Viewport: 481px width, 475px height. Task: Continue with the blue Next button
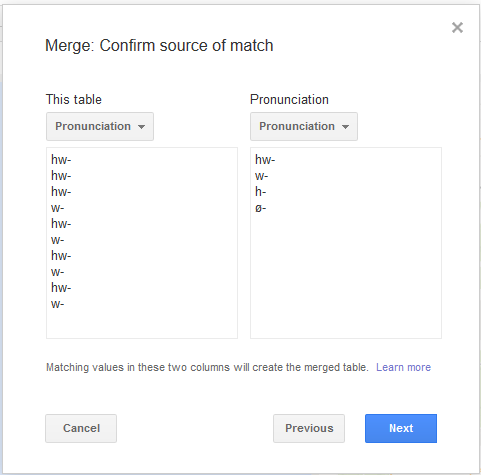coord(401,428)
